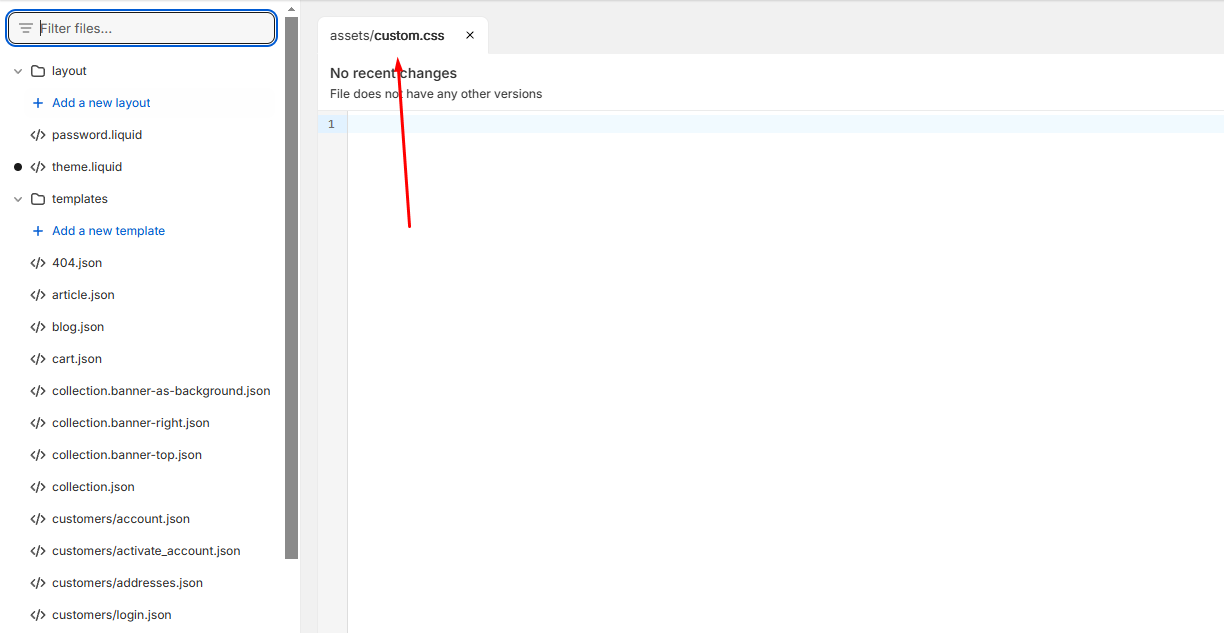Screen dimensions: 1224x633
Task: Click code icon next to customers/account.json
Action: click(38, 519)
